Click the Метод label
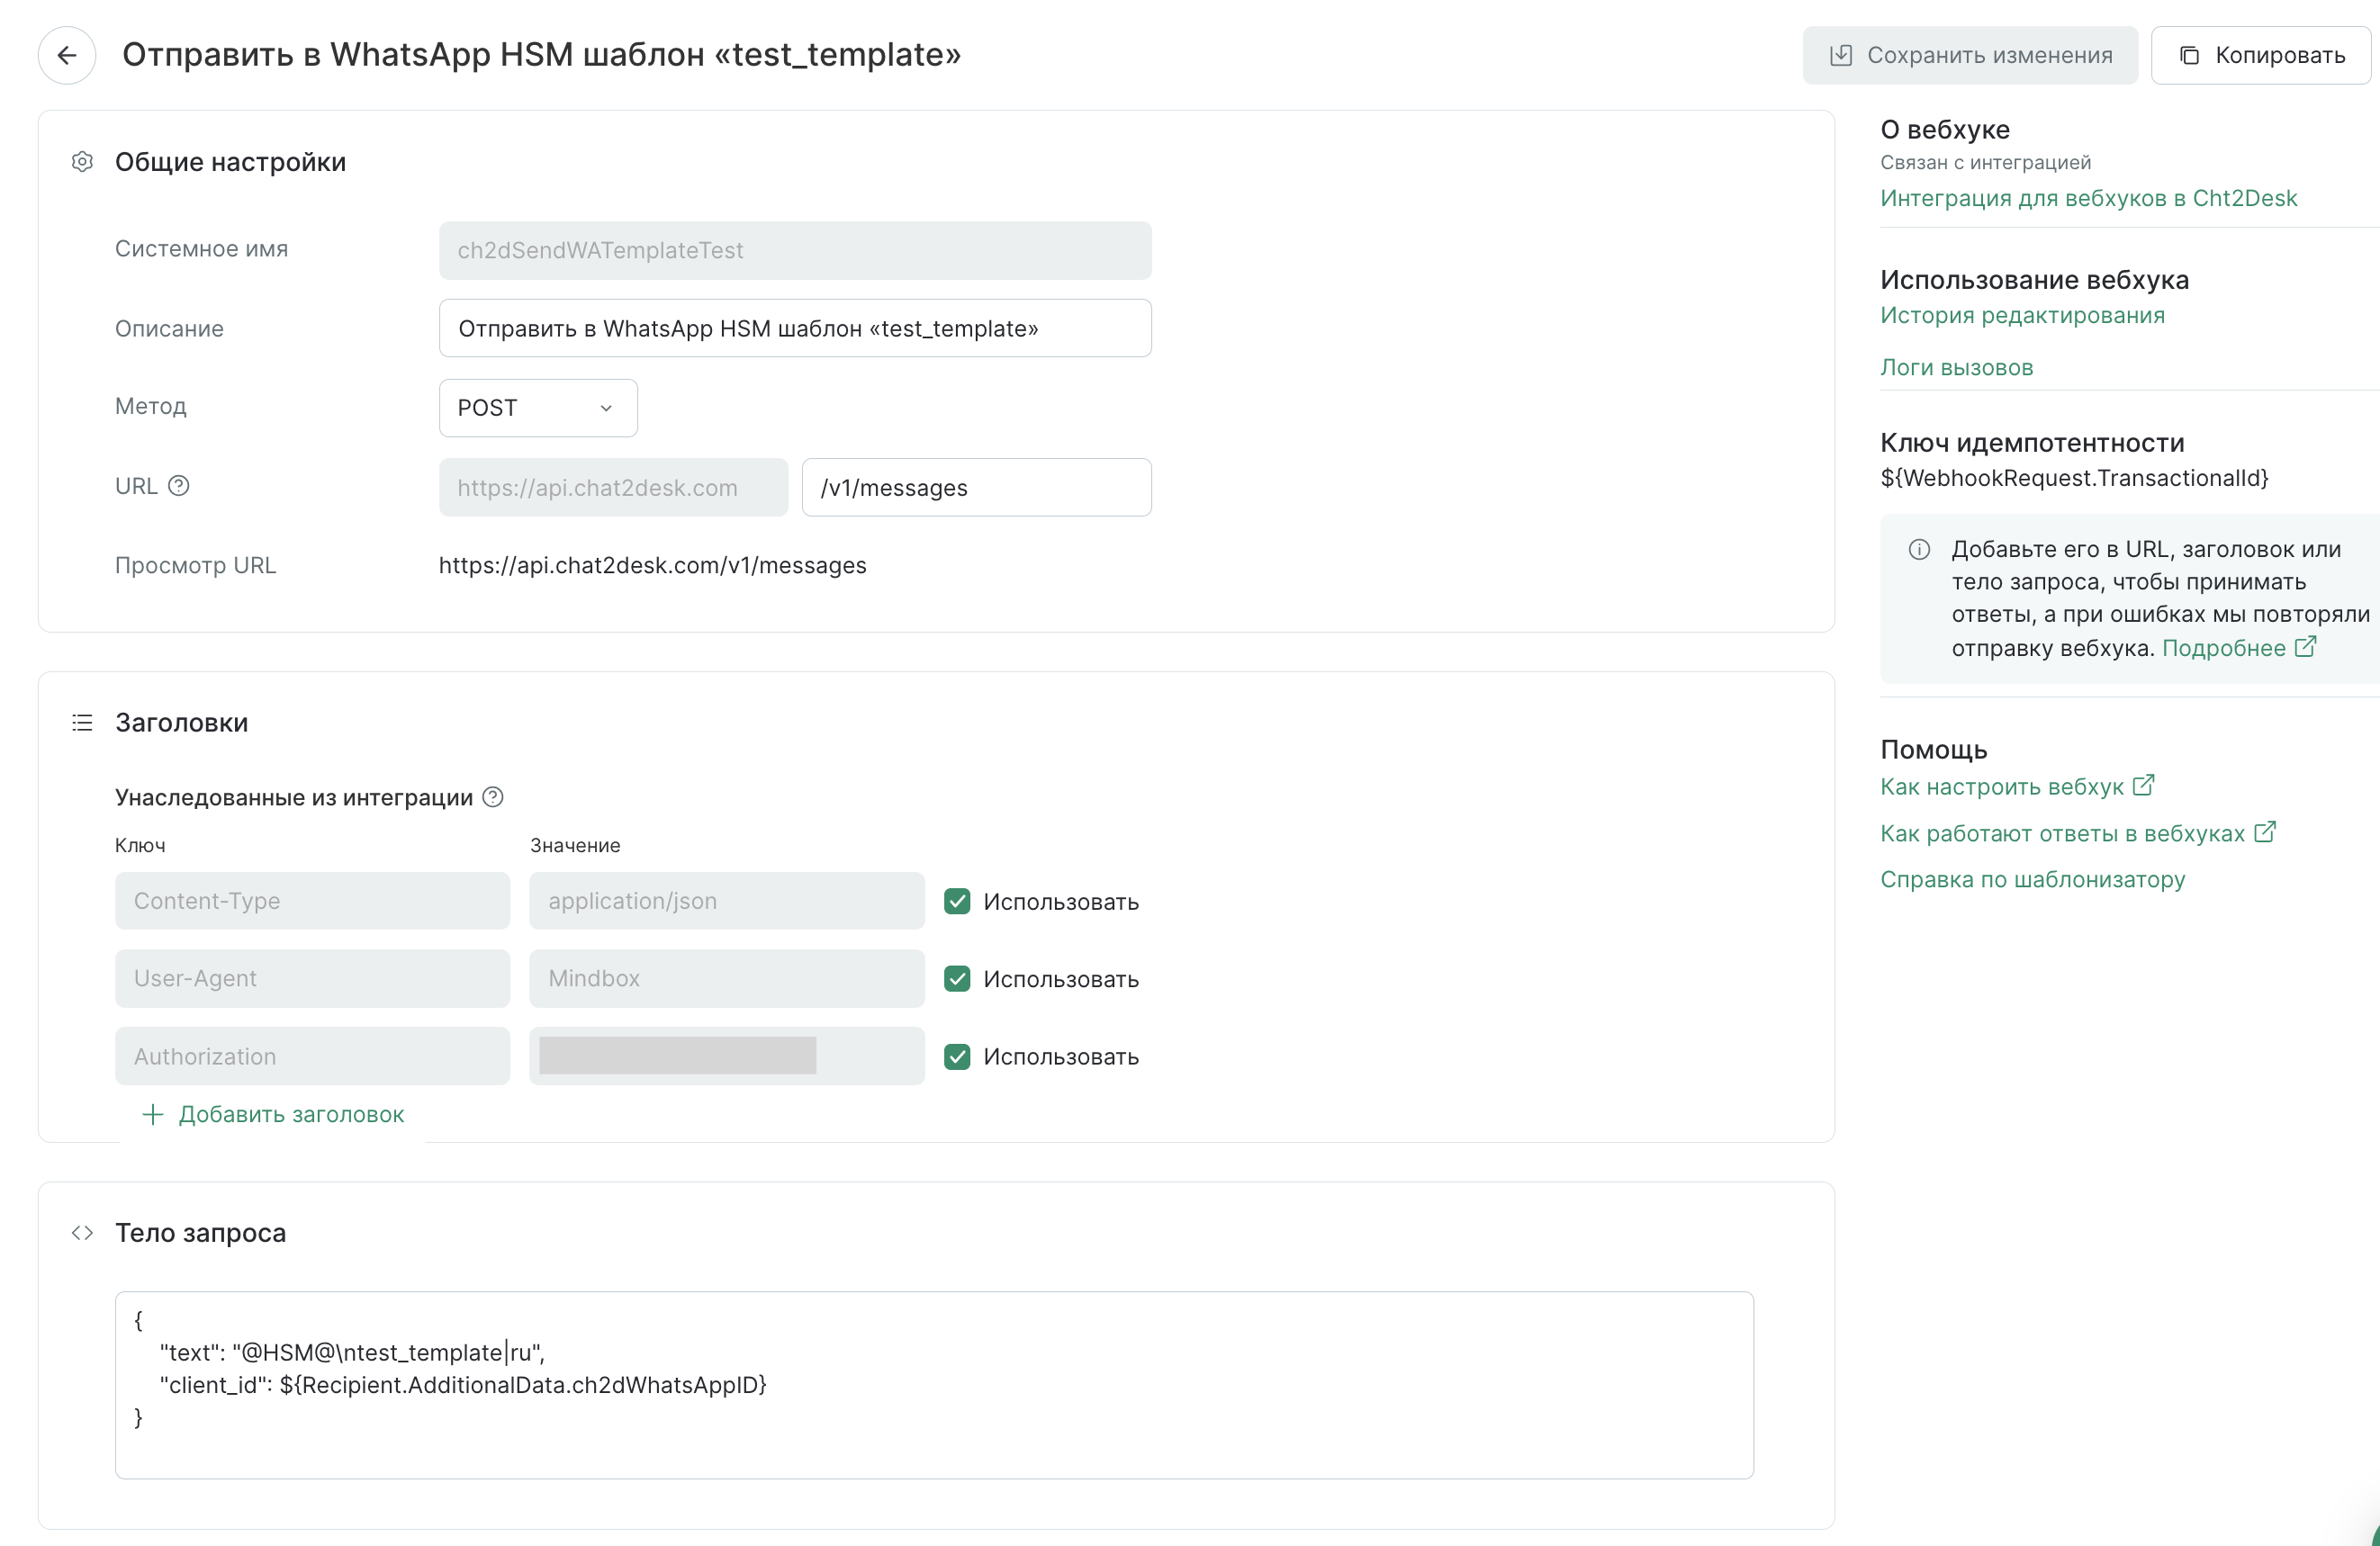 click(x=151, y=406)
